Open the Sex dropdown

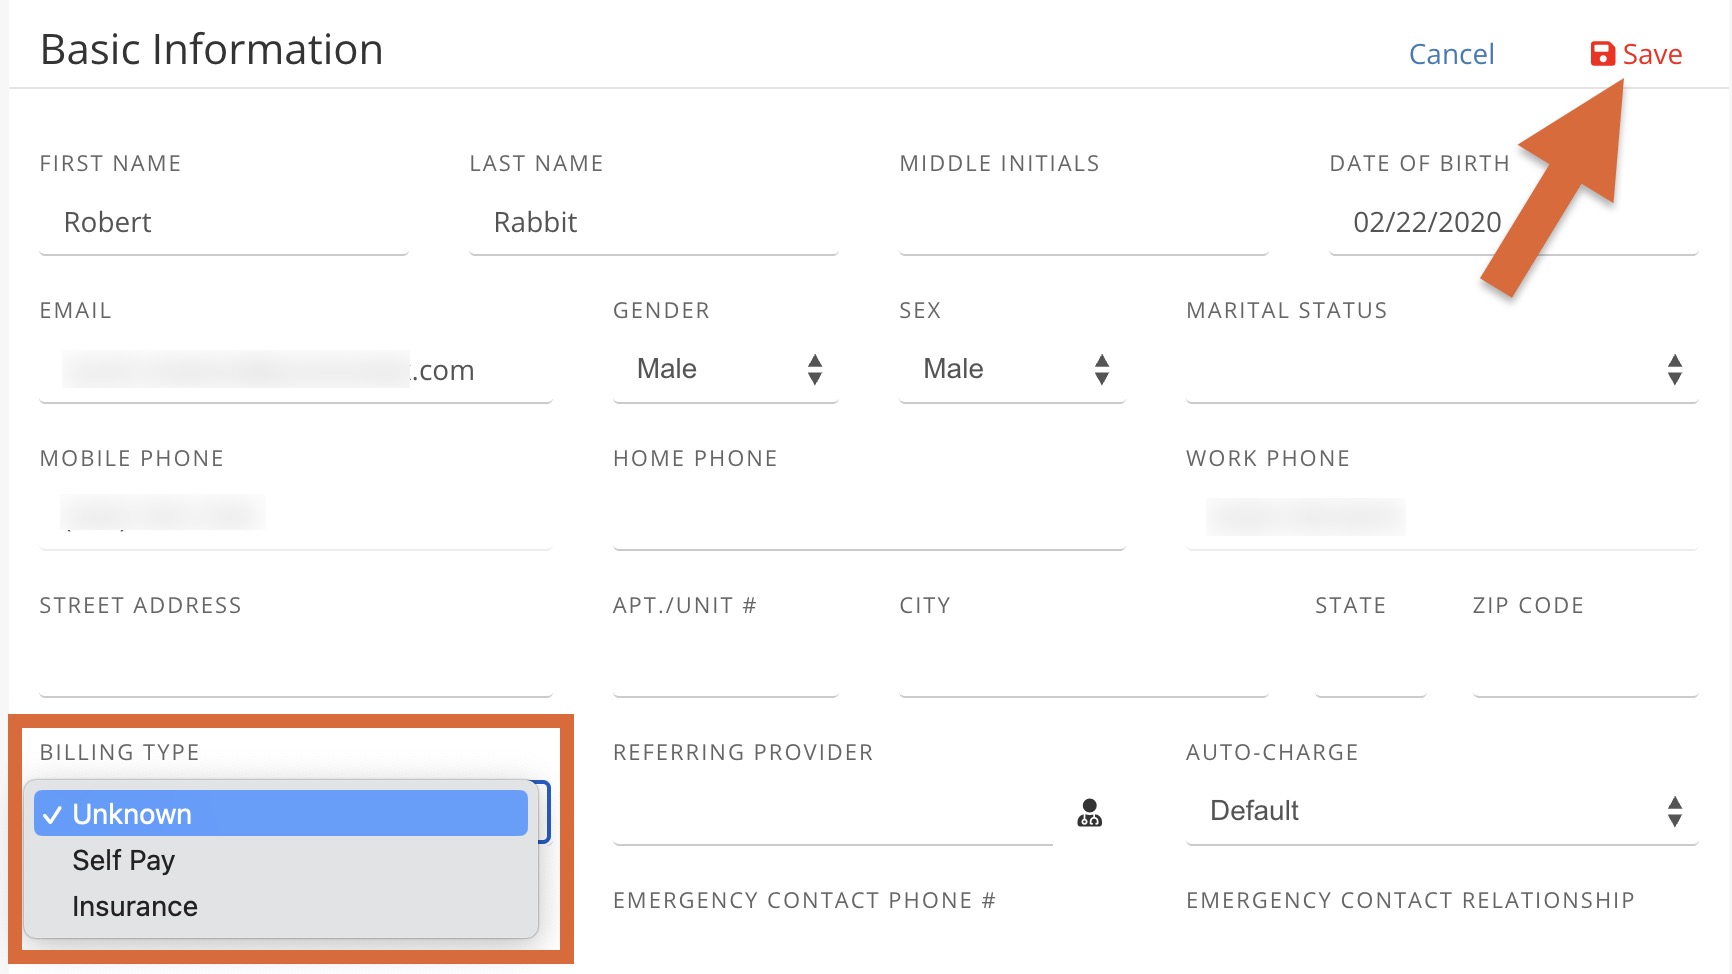click(x=1012, y=369)
